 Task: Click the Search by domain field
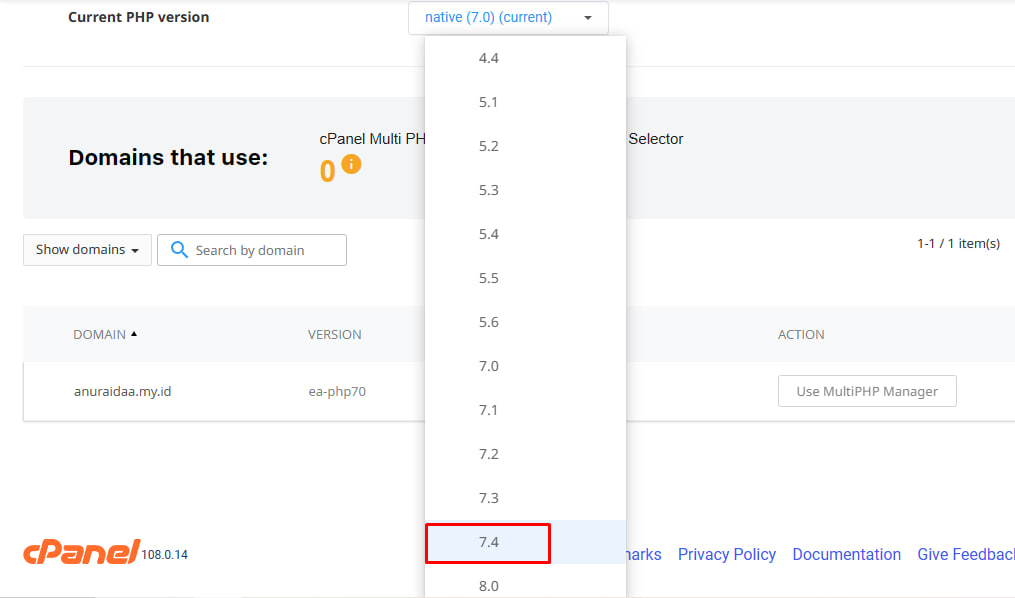tap(252, 250)
